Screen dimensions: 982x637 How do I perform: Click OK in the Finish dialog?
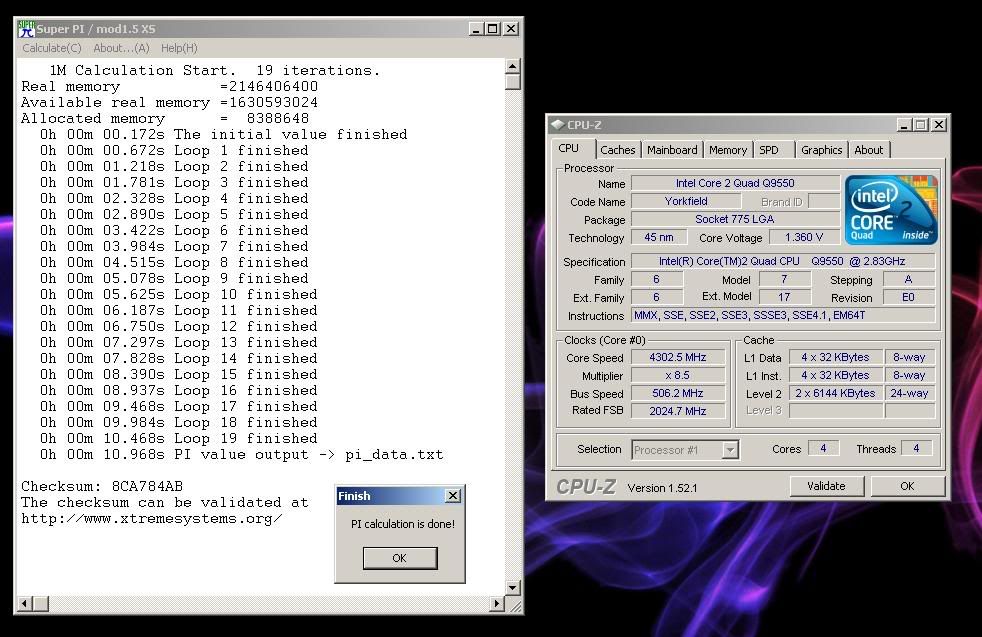click(400, 558)
